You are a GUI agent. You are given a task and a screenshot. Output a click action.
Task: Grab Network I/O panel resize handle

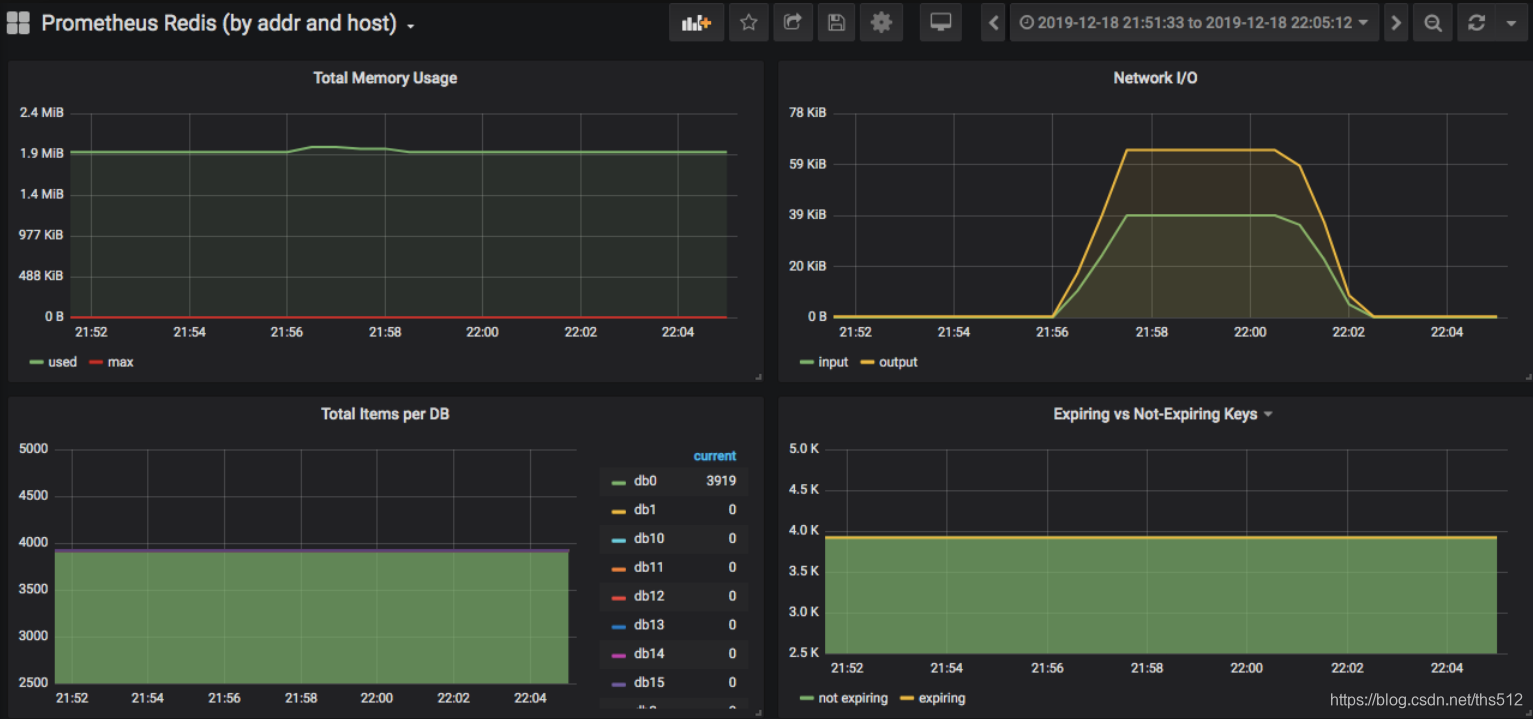[x=1527, y=377]
